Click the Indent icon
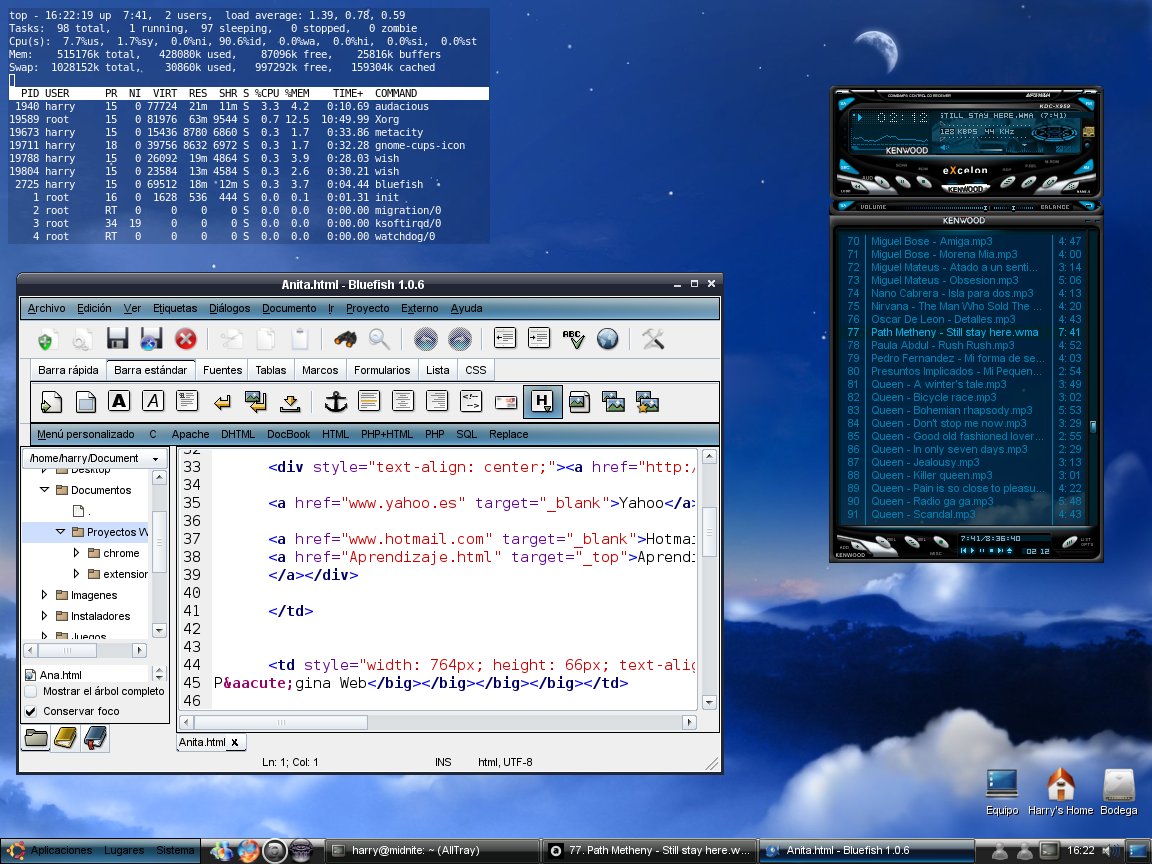 pyautogui.click(x=539, y=338)
